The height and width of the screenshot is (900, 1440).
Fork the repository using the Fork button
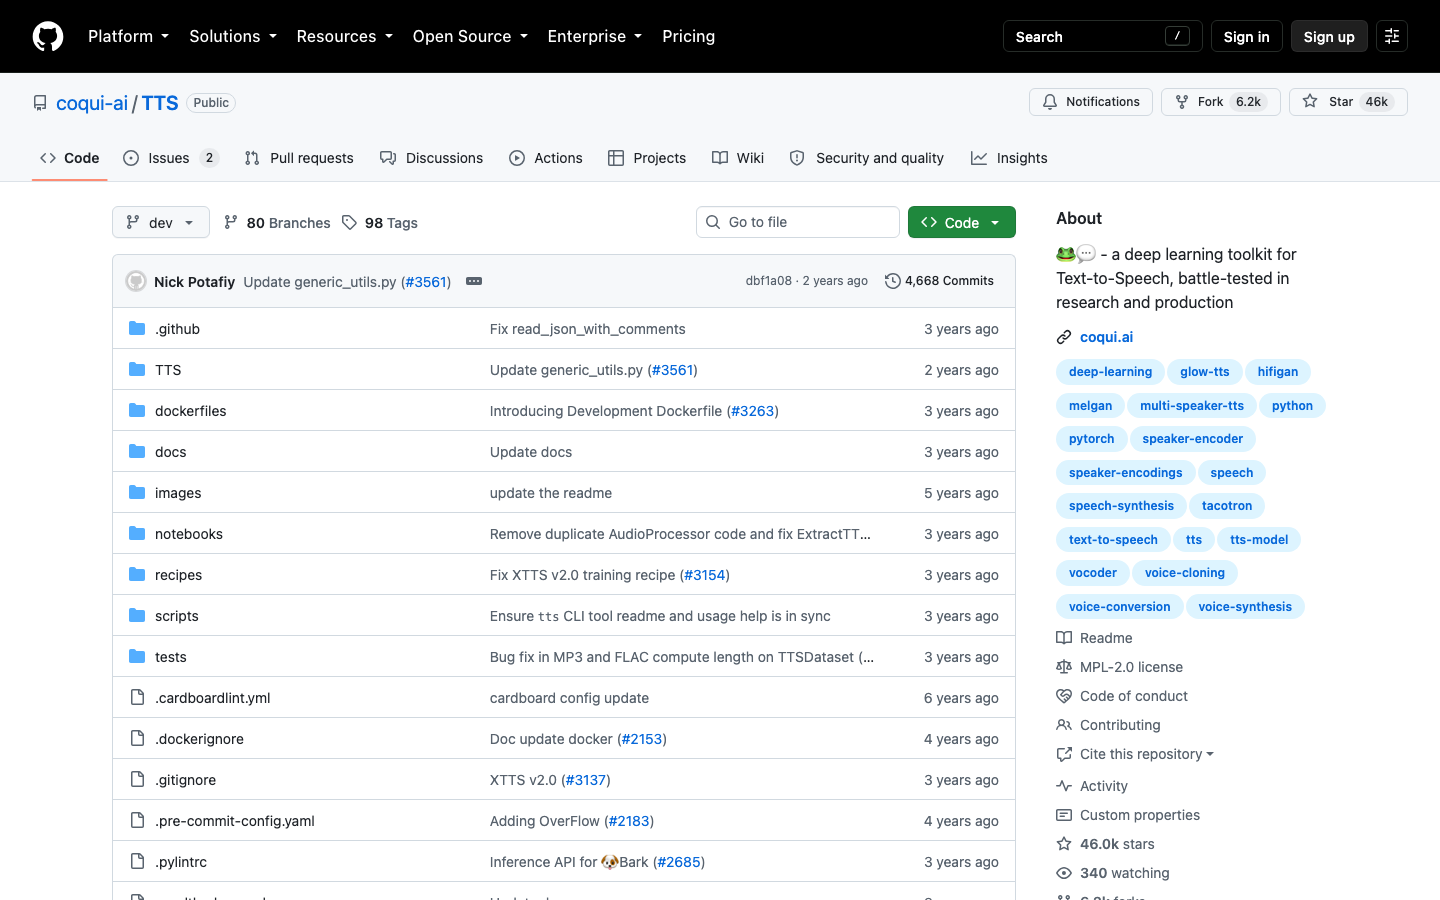(1220, 102)
